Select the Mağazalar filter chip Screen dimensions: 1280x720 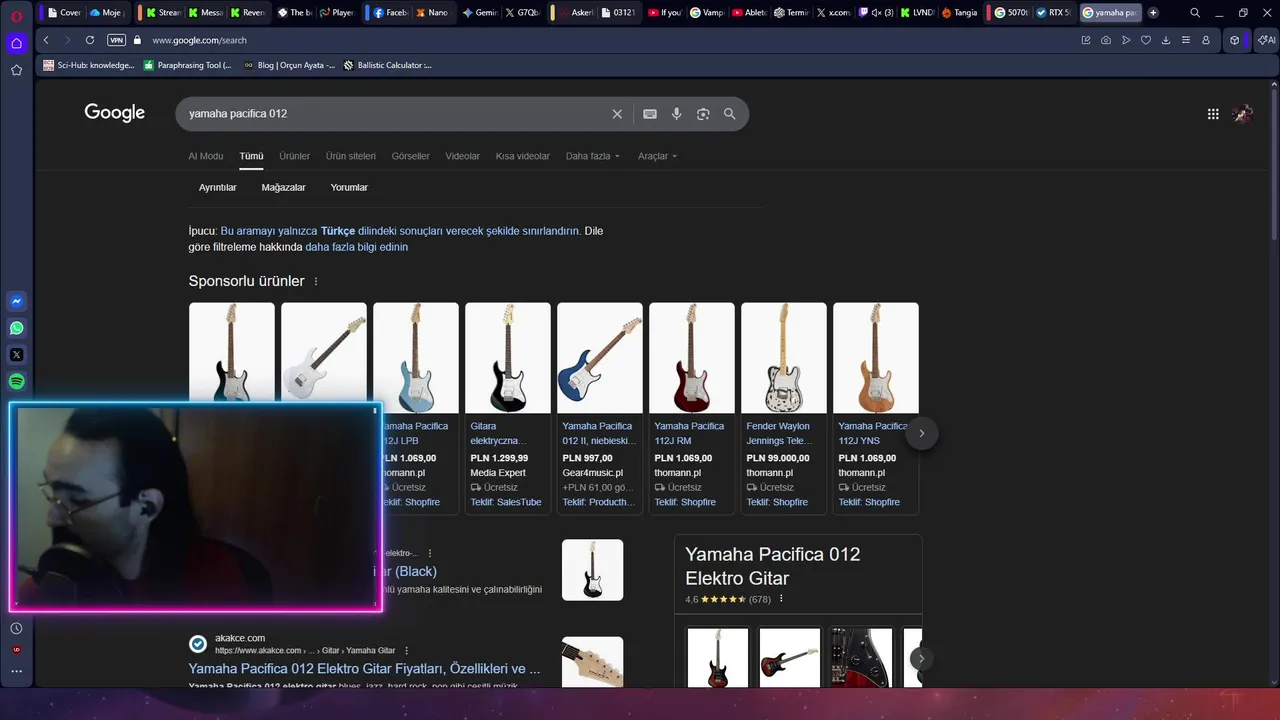(284, 187)
